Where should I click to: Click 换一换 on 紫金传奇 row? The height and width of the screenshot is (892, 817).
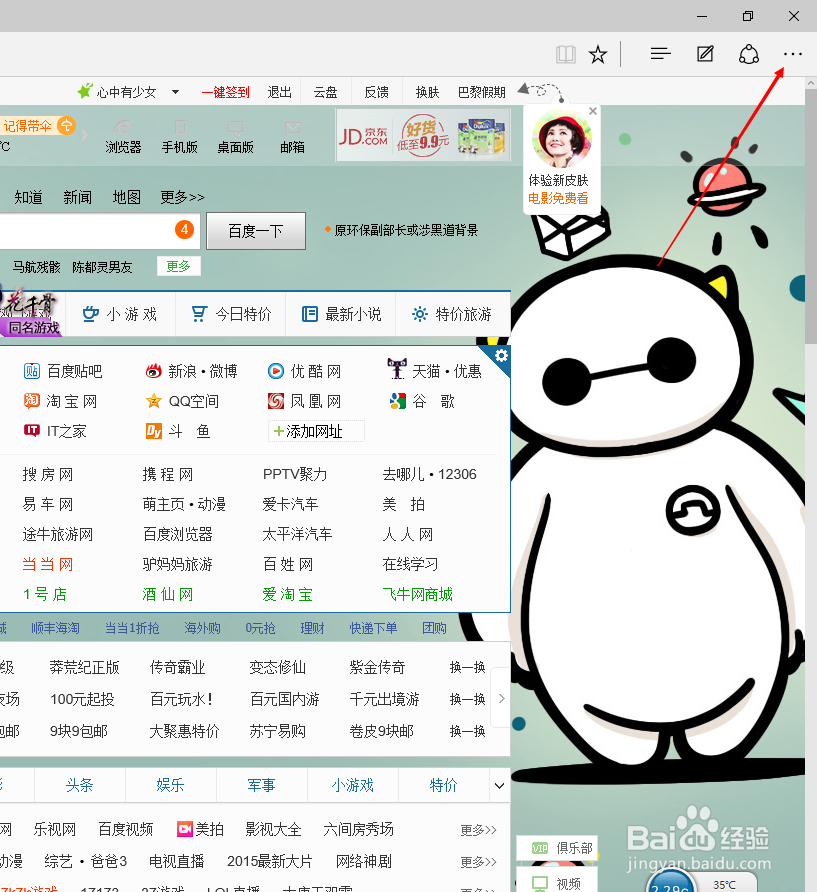[467, 667]
